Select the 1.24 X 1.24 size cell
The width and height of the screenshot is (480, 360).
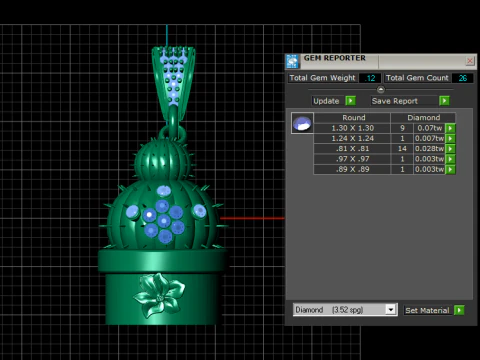(x=352, y=138)
